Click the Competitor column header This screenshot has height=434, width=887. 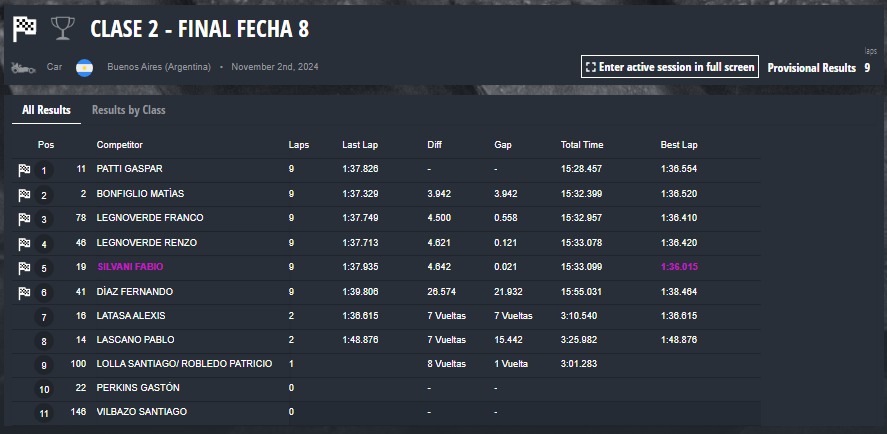coord(119,145)
